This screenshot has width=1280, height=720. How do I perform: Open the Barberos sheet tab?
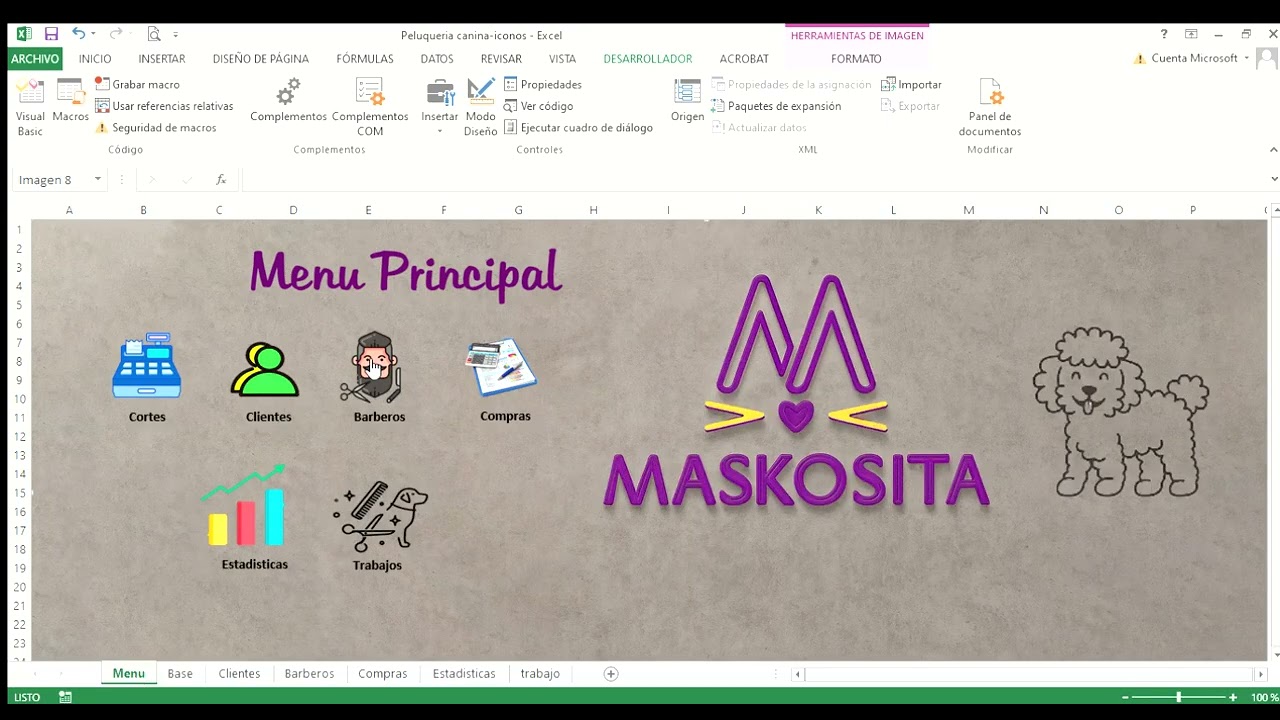click(x=309, y=674)
